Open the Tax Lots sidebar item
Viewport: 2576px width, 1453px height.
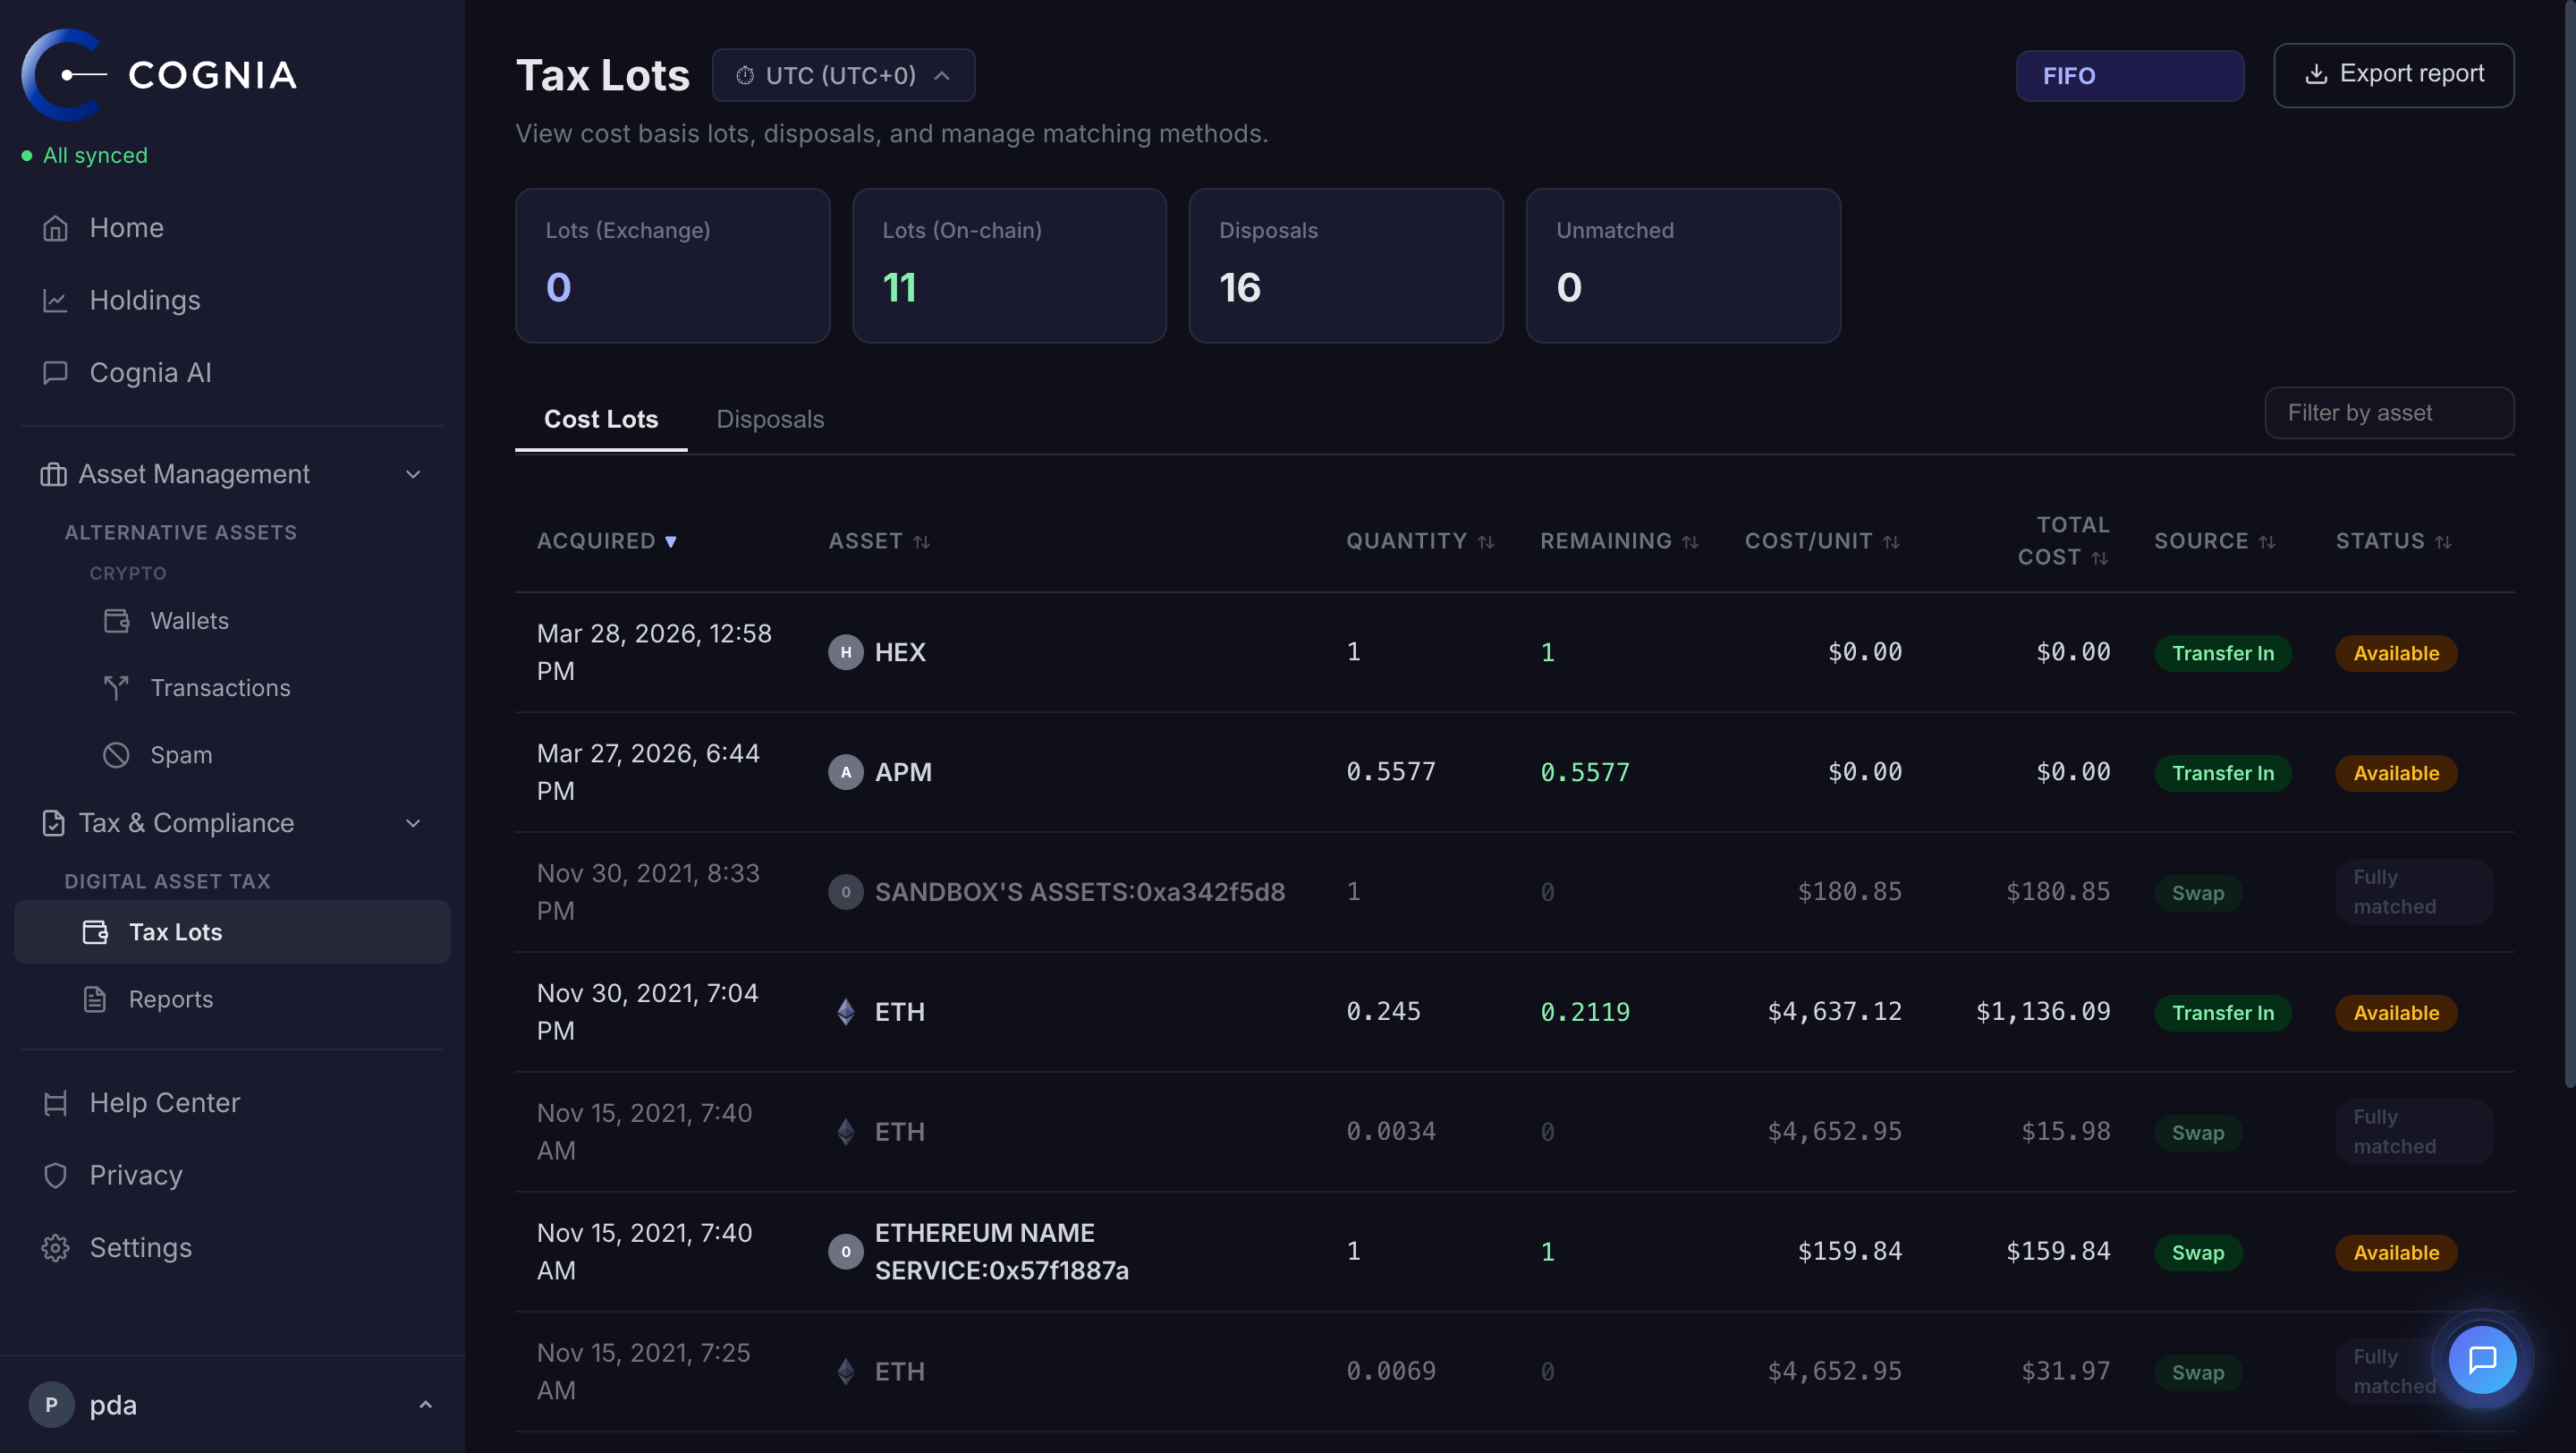click(x=232, y=932)
